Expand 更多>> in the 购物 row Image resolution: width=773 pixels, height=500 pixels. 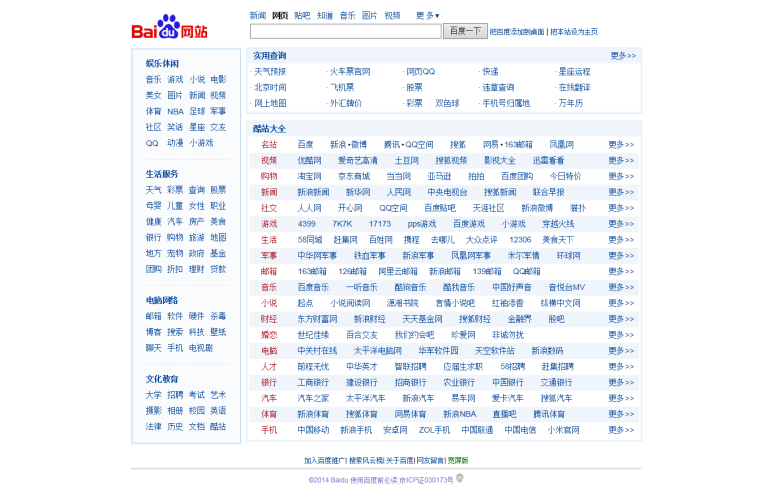click(x=621, y=176)
